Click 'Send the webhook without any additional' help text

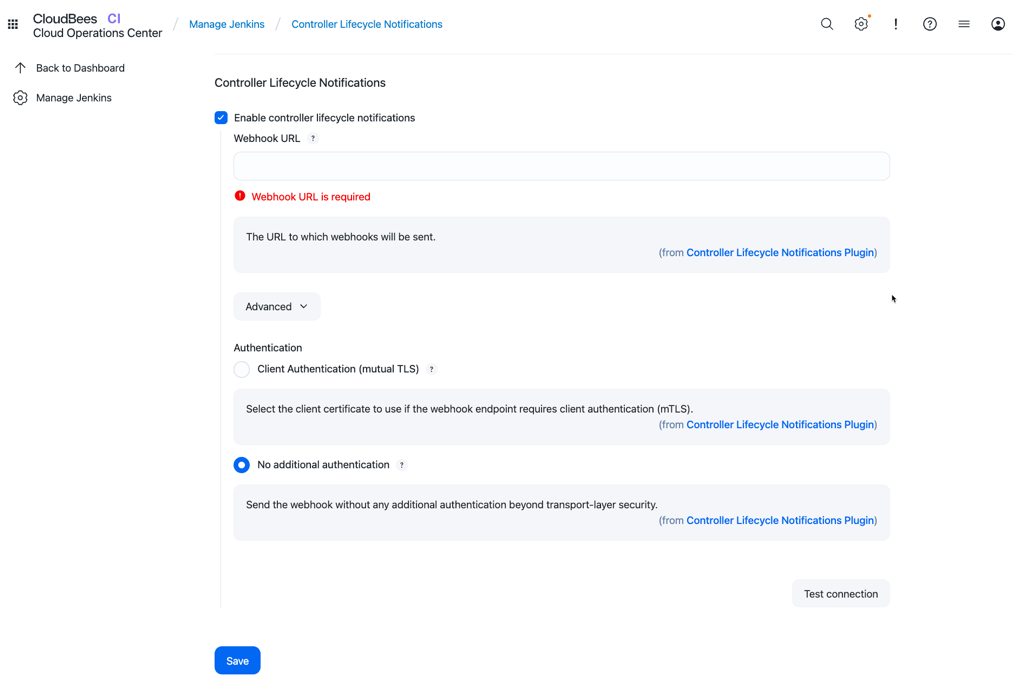tap(452, 505)
